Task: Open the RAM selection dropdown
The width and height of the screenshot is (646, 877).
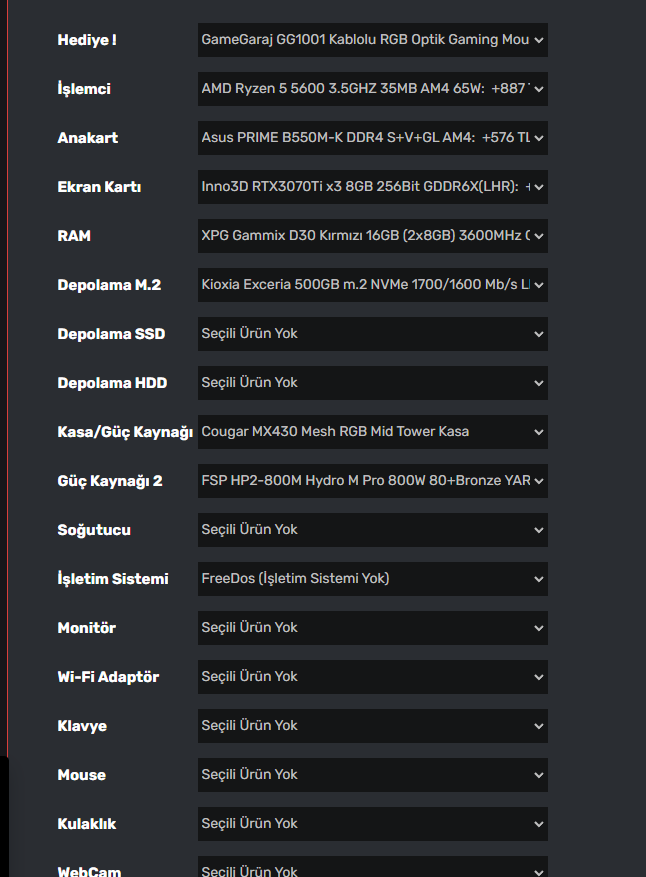Action: pyautogui.click(x=372, y=236)
